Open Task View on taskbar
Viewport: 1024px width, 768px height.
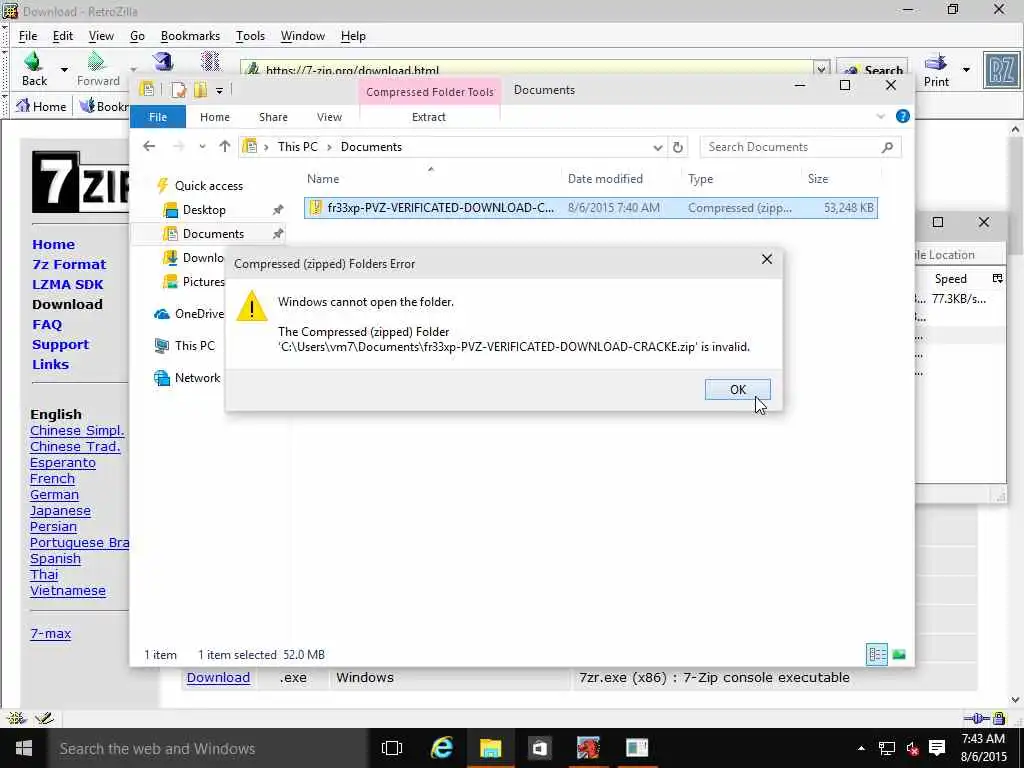(x=392, y=748)
